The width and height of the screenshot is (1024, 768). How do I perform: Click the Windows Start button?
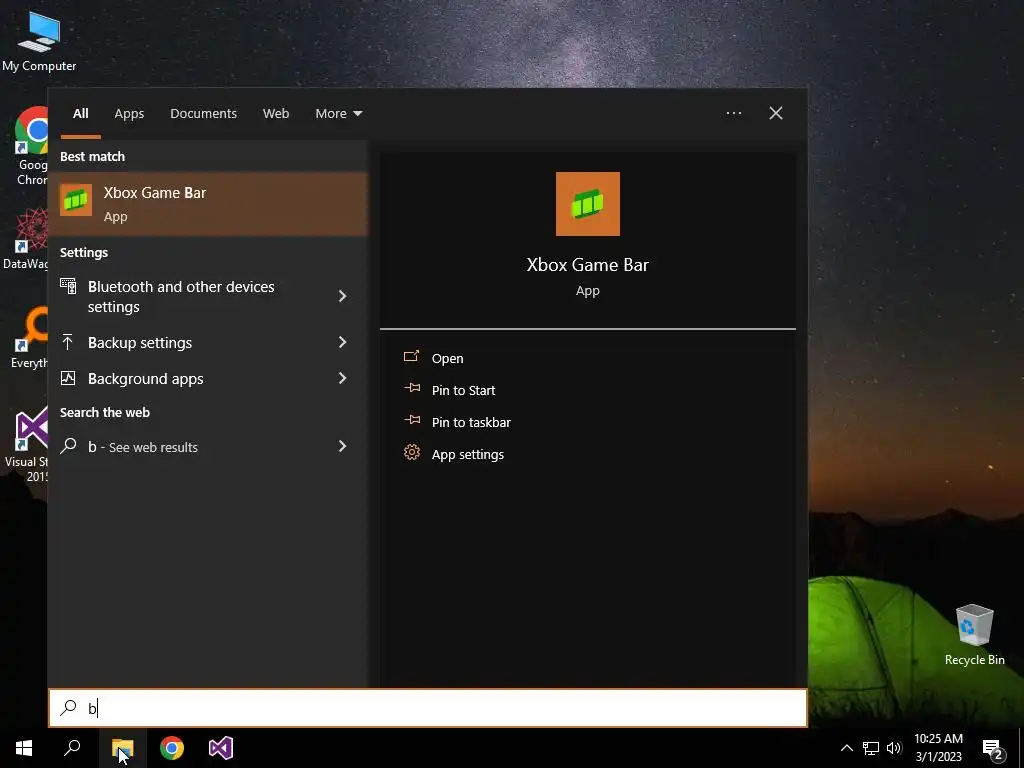pyautogui.click(x=24, y=748)
